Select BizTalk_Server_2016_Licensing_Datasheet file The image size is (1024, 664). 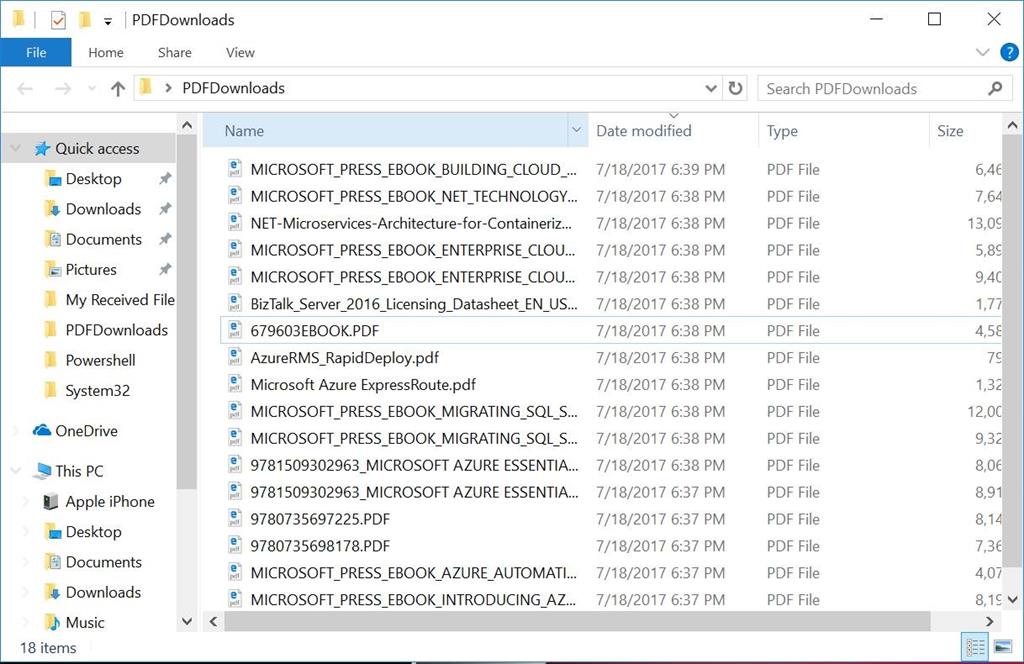pyautogui.click(x=414, y=304)
